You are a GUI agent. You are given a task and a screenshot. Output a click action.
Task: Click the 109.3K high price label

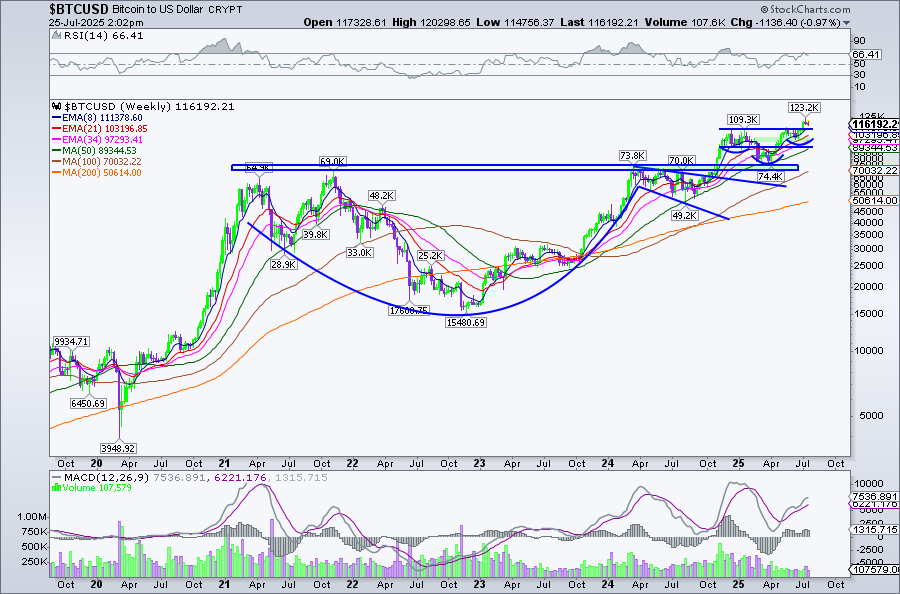[743, 119]
